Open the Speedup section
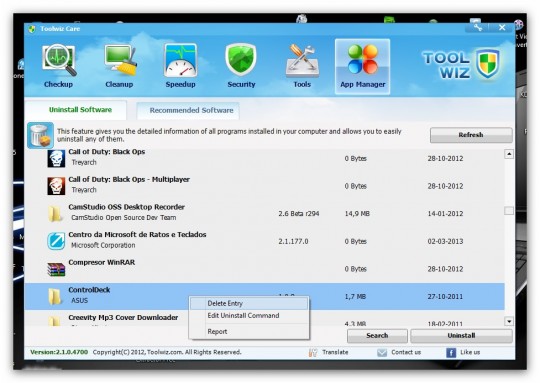 [x=180, y=66]
